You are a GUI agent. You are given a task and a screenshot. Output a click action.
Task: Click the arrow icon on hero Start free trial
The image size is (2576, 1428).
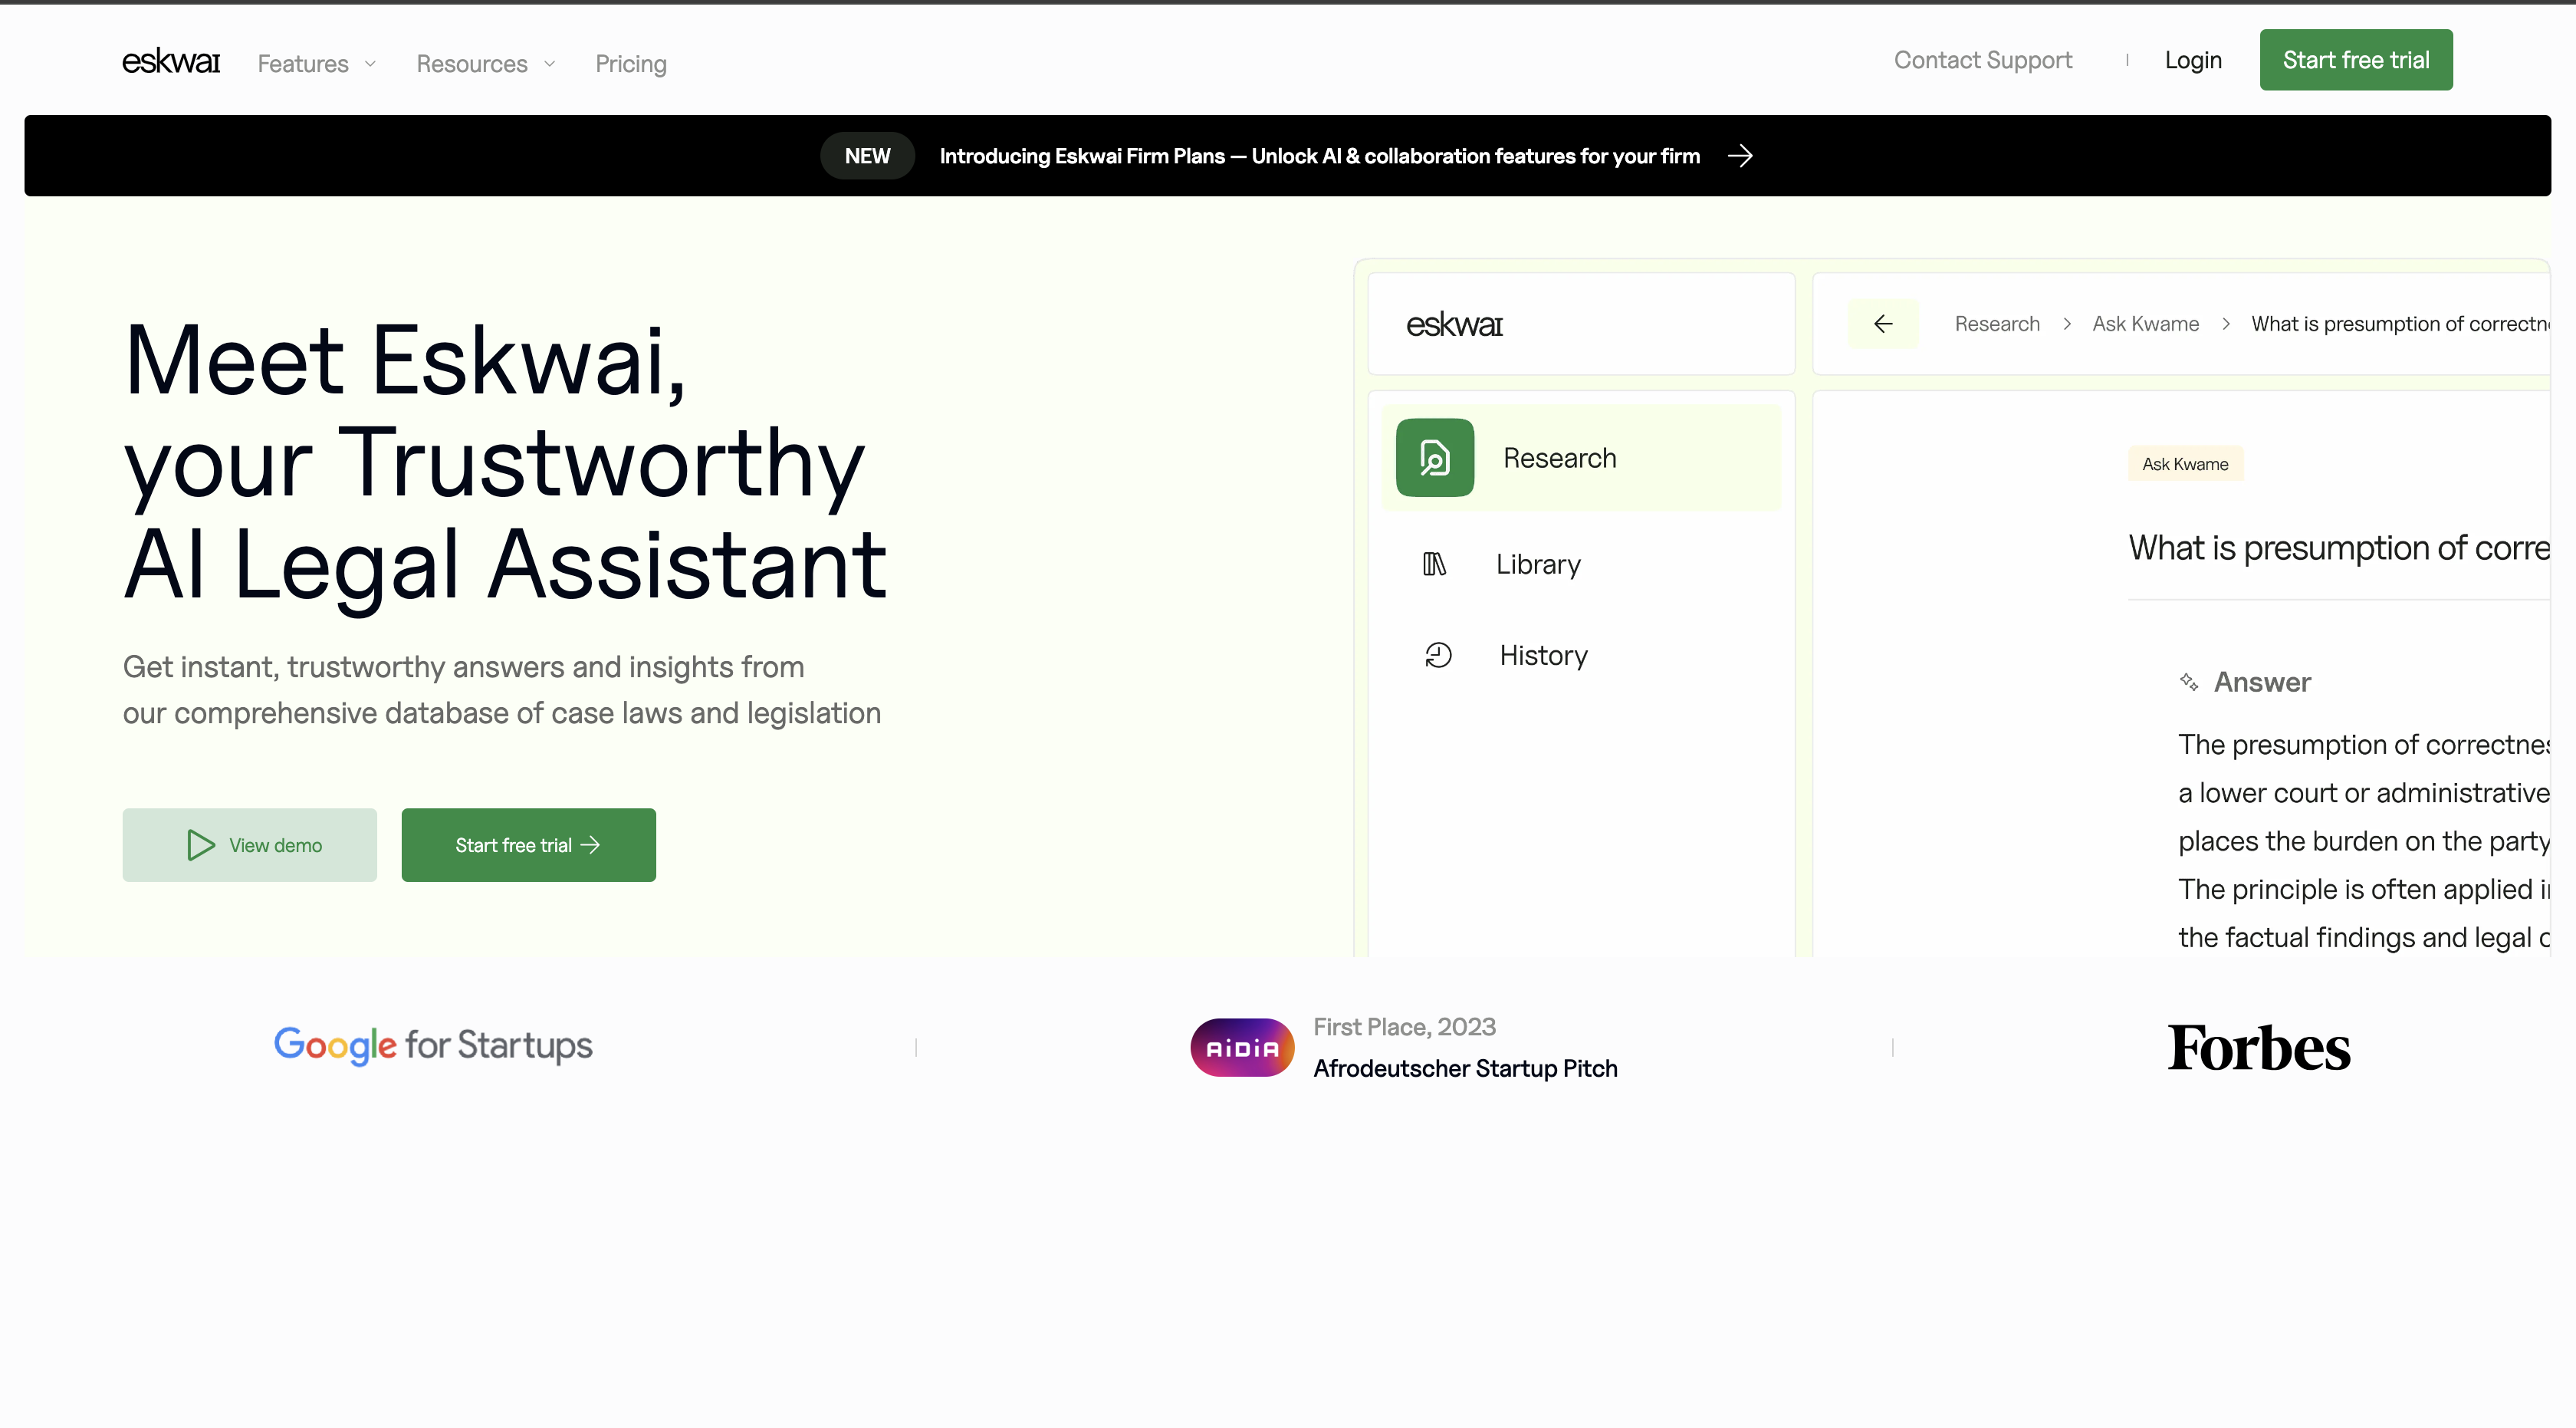click(591, 845)
